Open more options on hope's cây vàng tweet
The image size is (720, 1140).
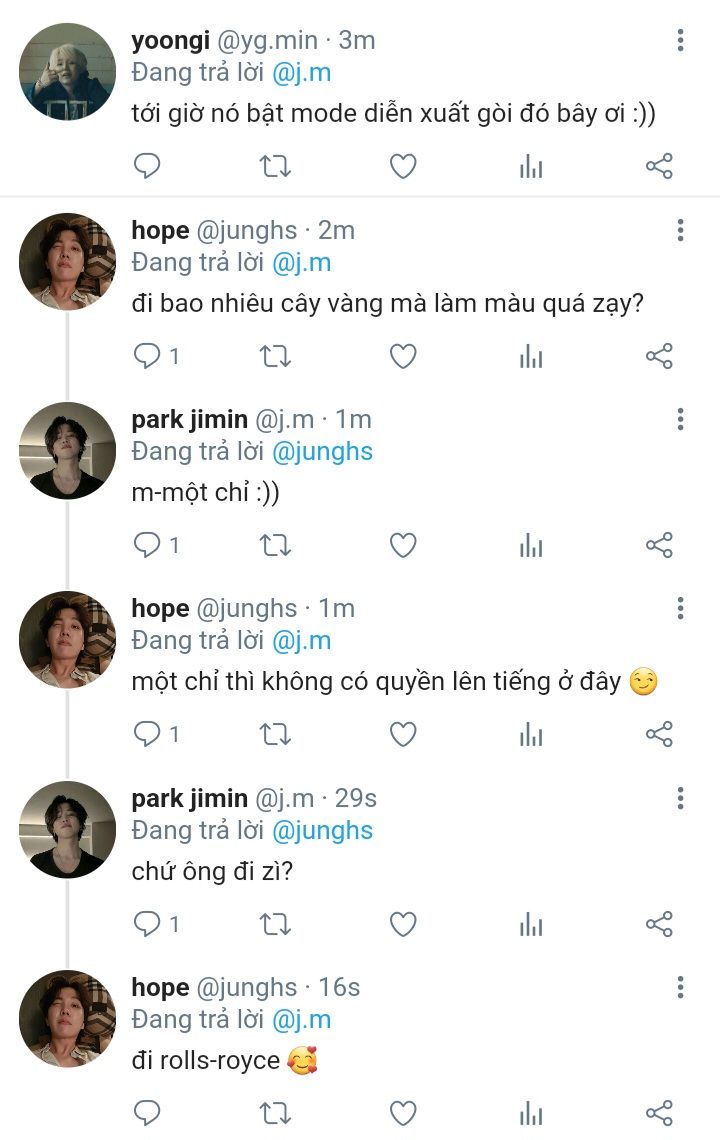coord(680,230)
